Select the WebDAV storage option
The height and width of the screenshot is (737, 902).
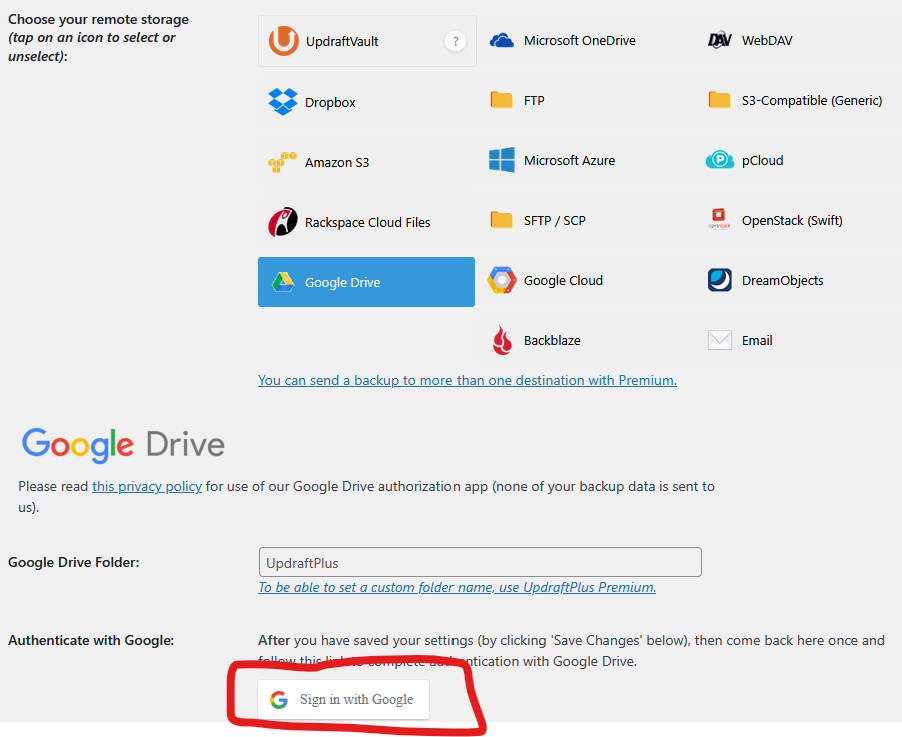coord(766,41)
